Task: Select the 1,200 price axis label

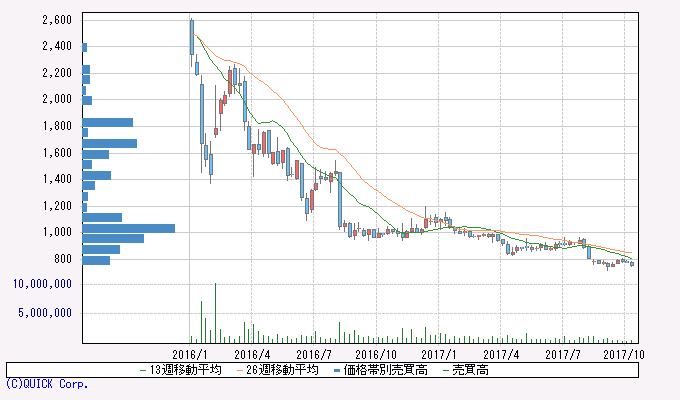Action: pos(57,206)
